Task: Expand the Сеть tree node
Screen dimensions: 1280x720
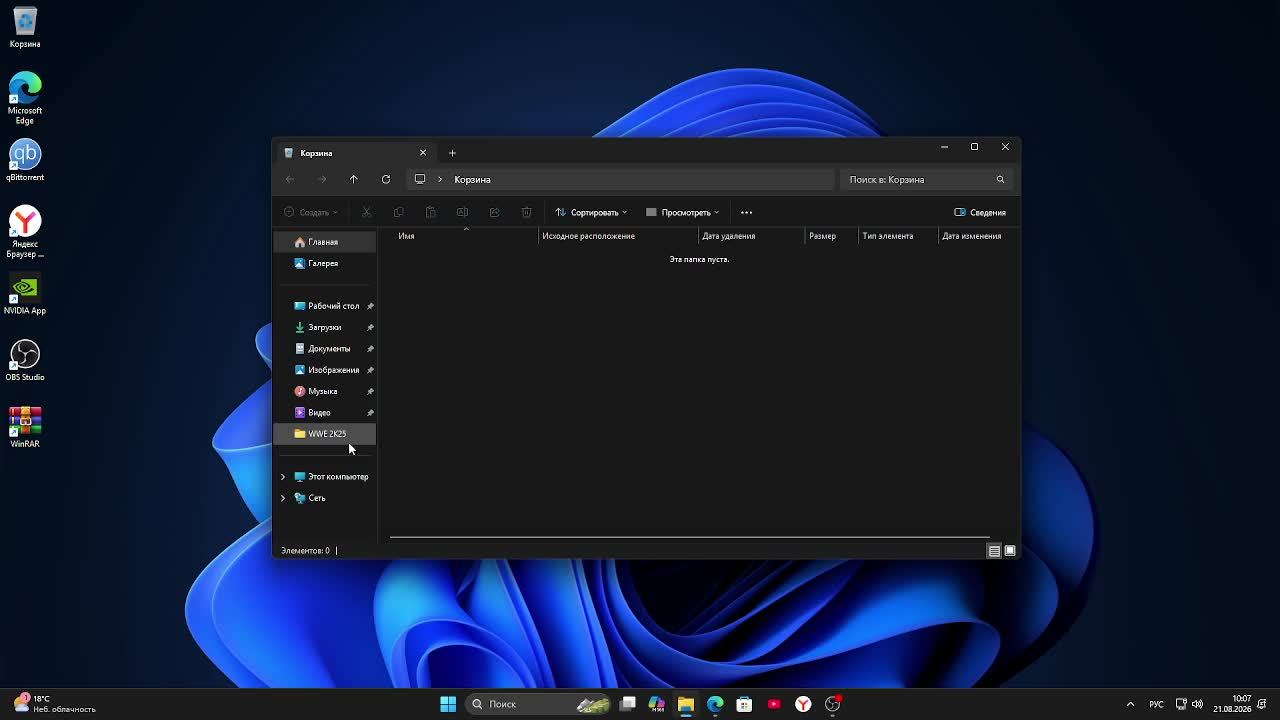Action: click(283, 498)
